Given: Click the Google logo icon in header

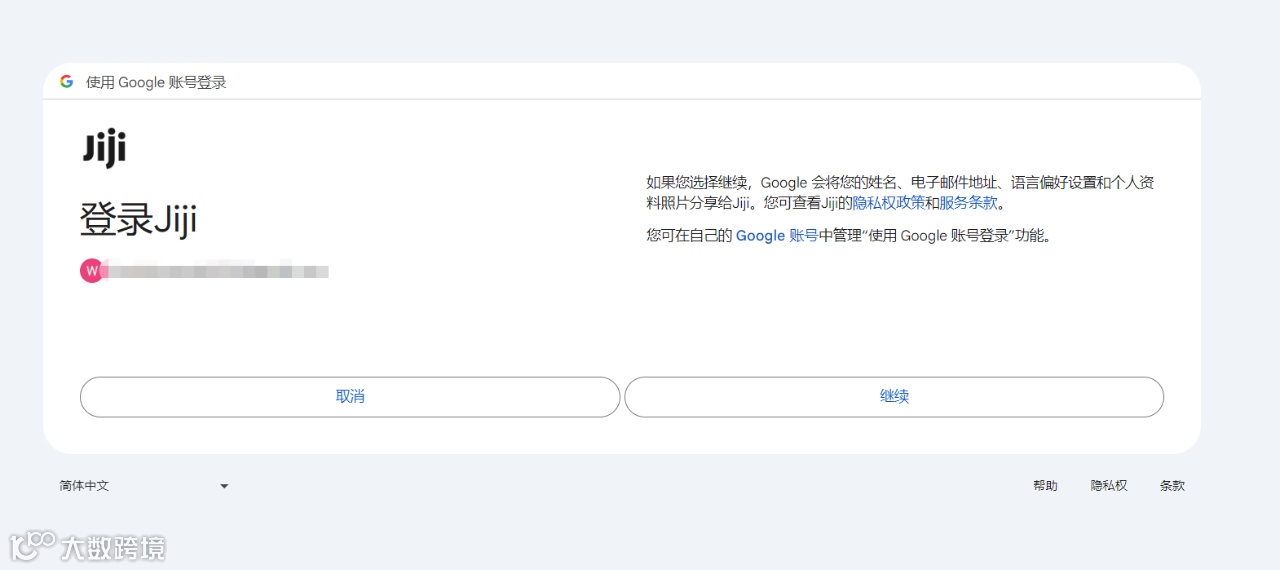Looking at the screenshot, I should click(x=66, y=82).
